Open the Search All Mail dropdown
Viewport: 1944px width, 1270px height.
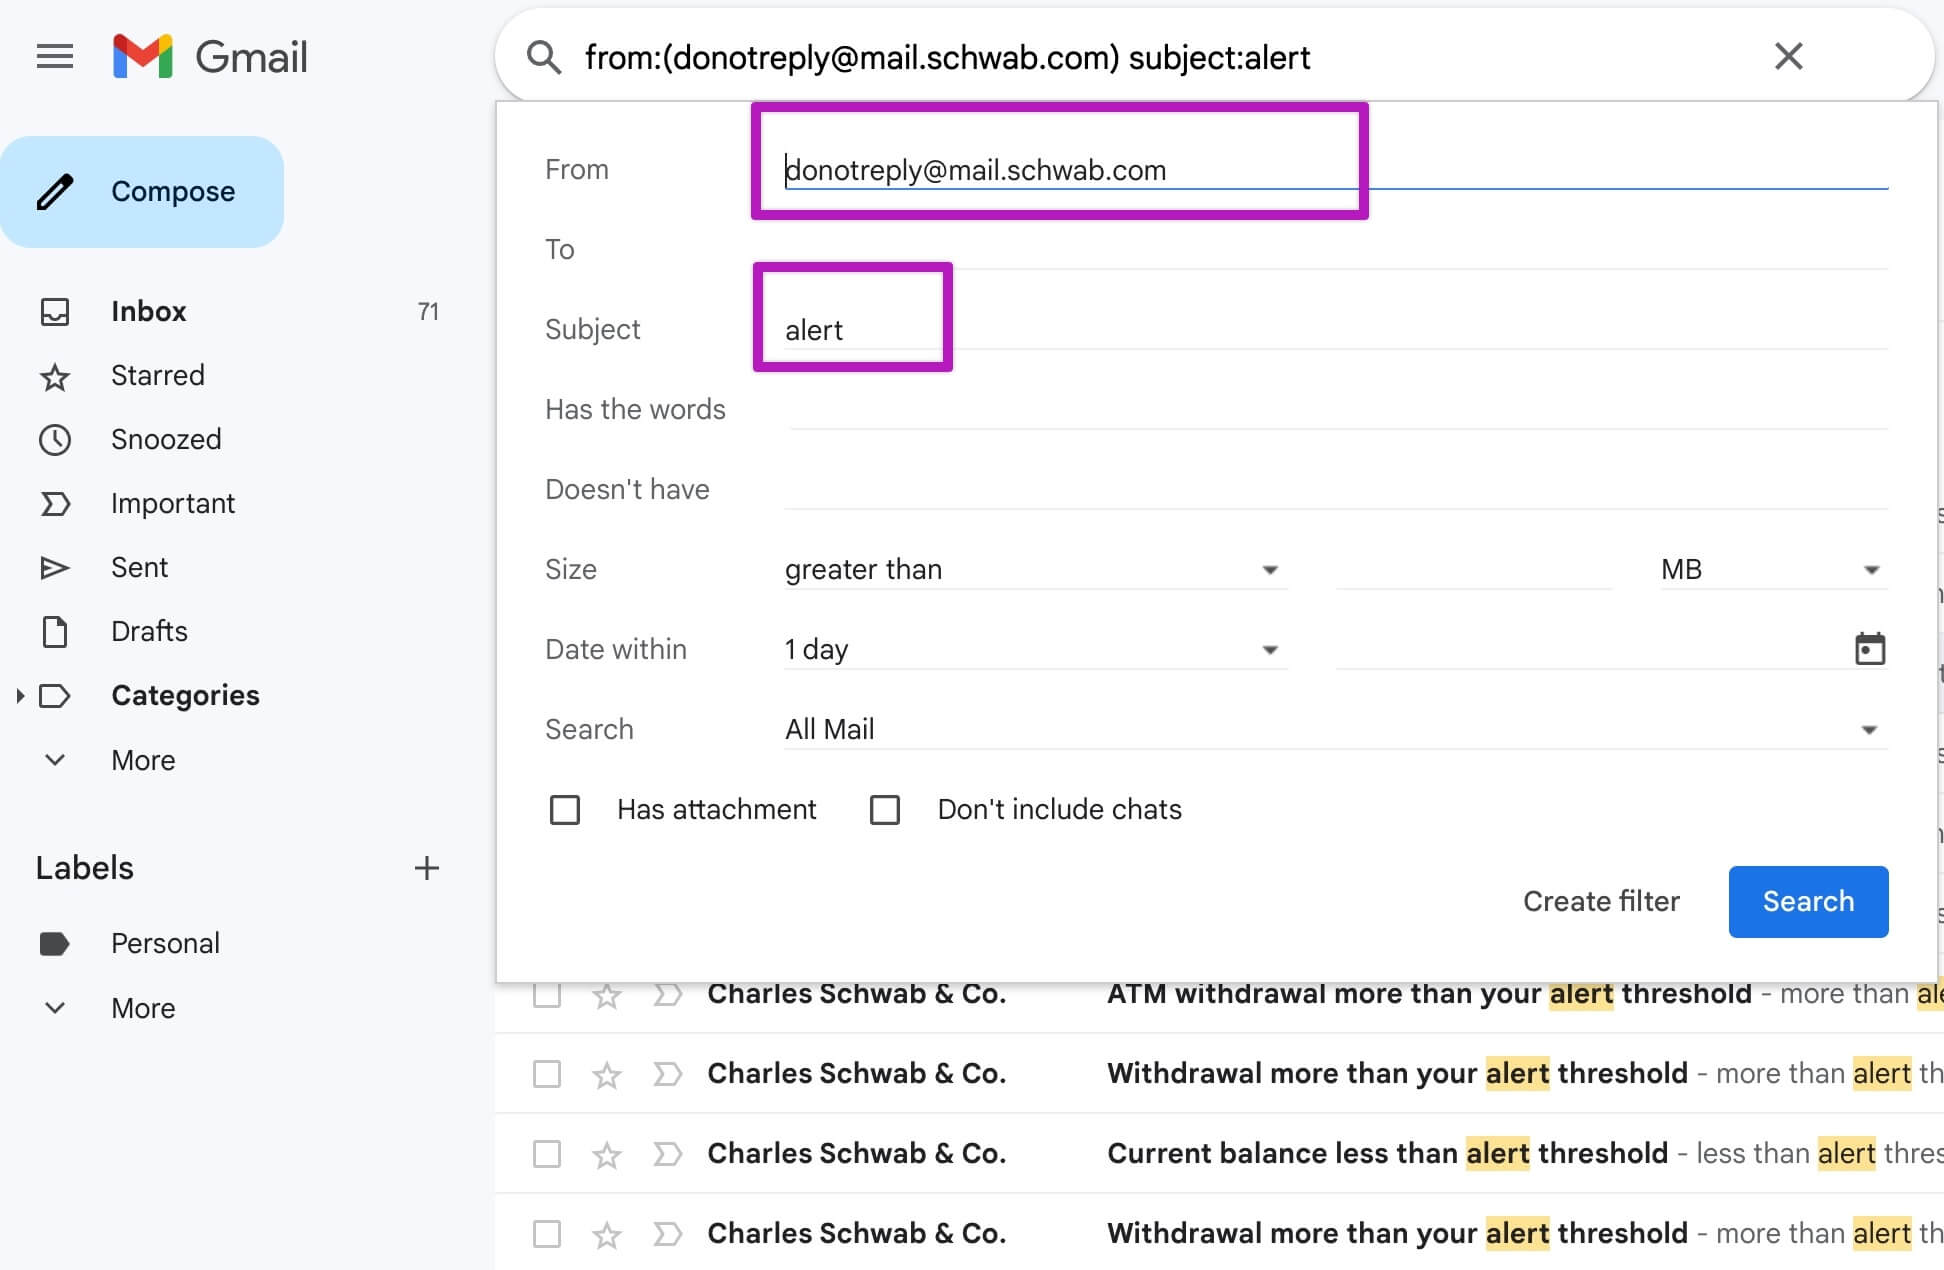(x=1336, y=729)
